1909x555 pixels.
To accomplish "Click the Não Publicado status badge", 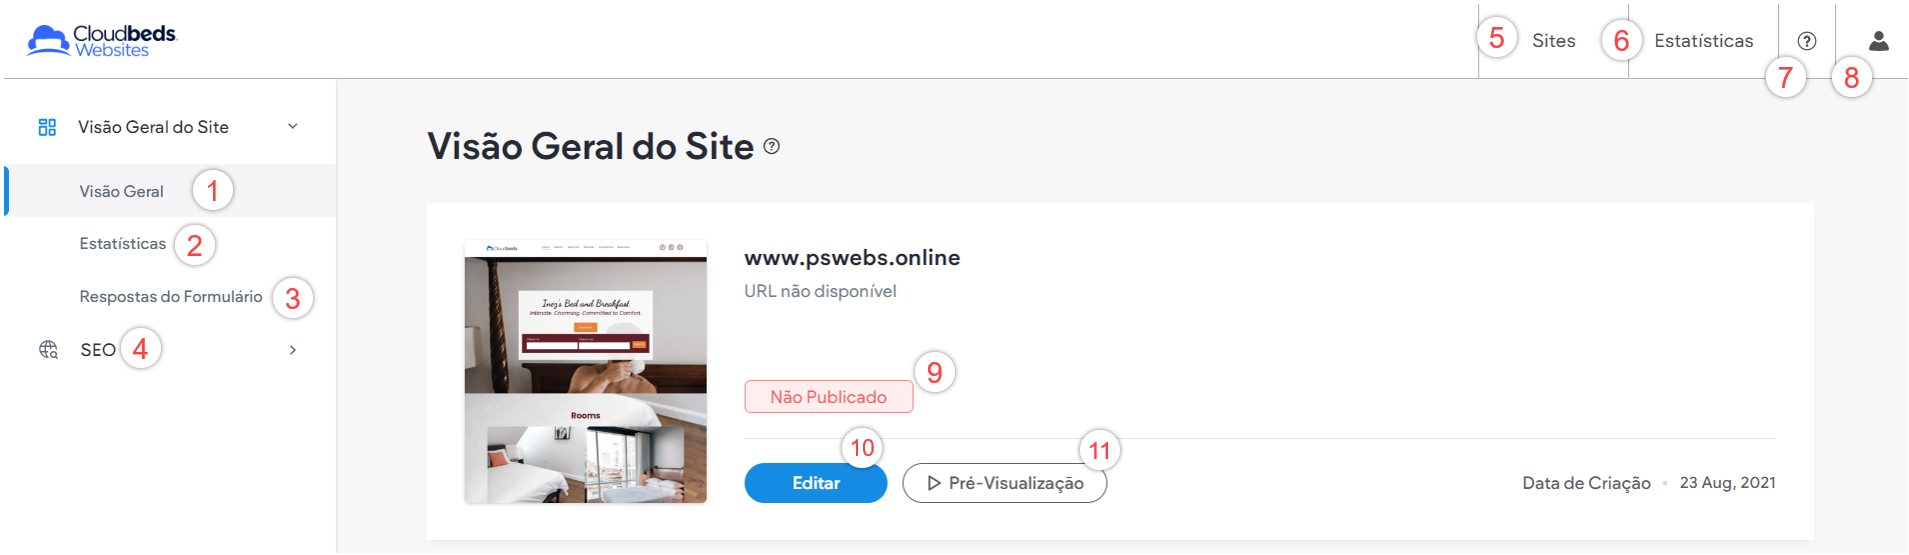I will (x=828, y=397).
